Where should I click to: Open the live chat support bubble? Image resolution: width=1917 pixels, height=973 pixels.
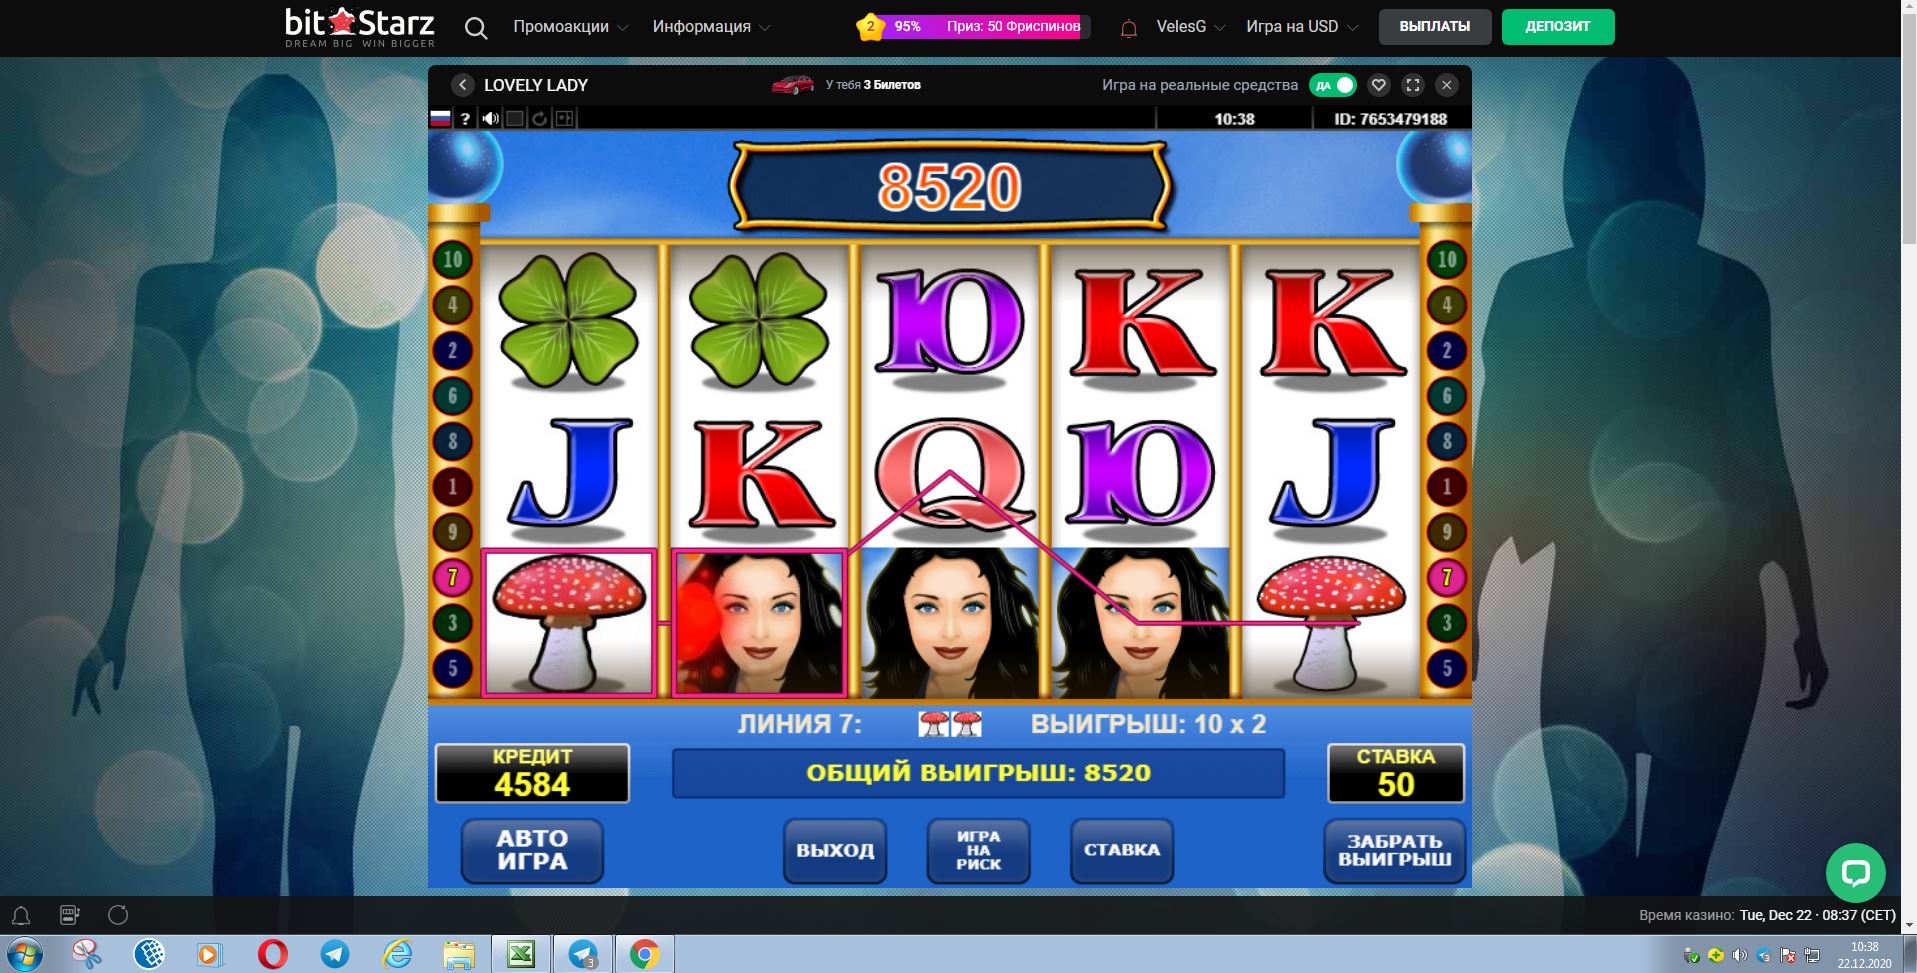1855,872
